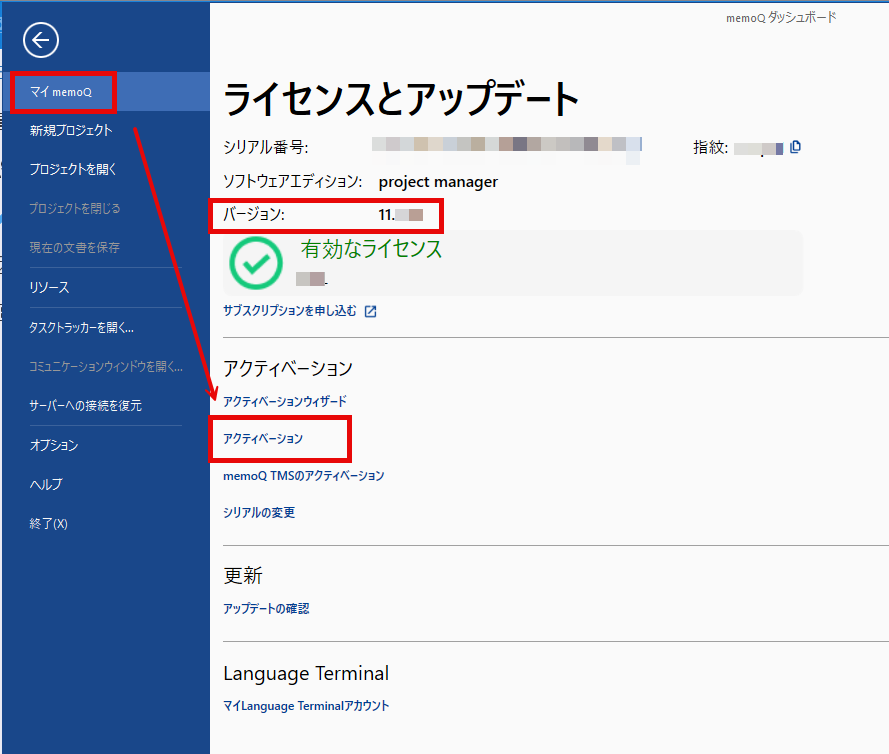This screenshot has height=754, width=889.
Task: Click the green checkmark license icon
Action: click(255, 263)
